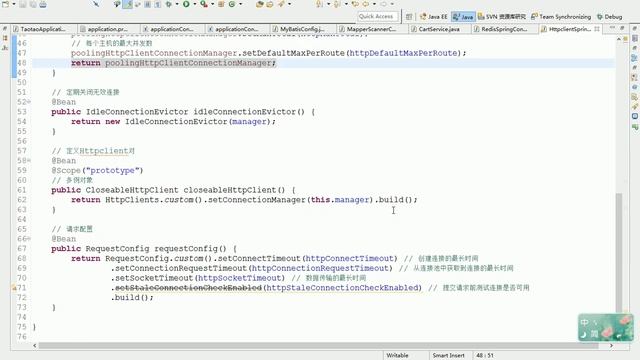The image size is (640, 360).
Task: Click the New file toolbar icon
Action: coord(5,4)
